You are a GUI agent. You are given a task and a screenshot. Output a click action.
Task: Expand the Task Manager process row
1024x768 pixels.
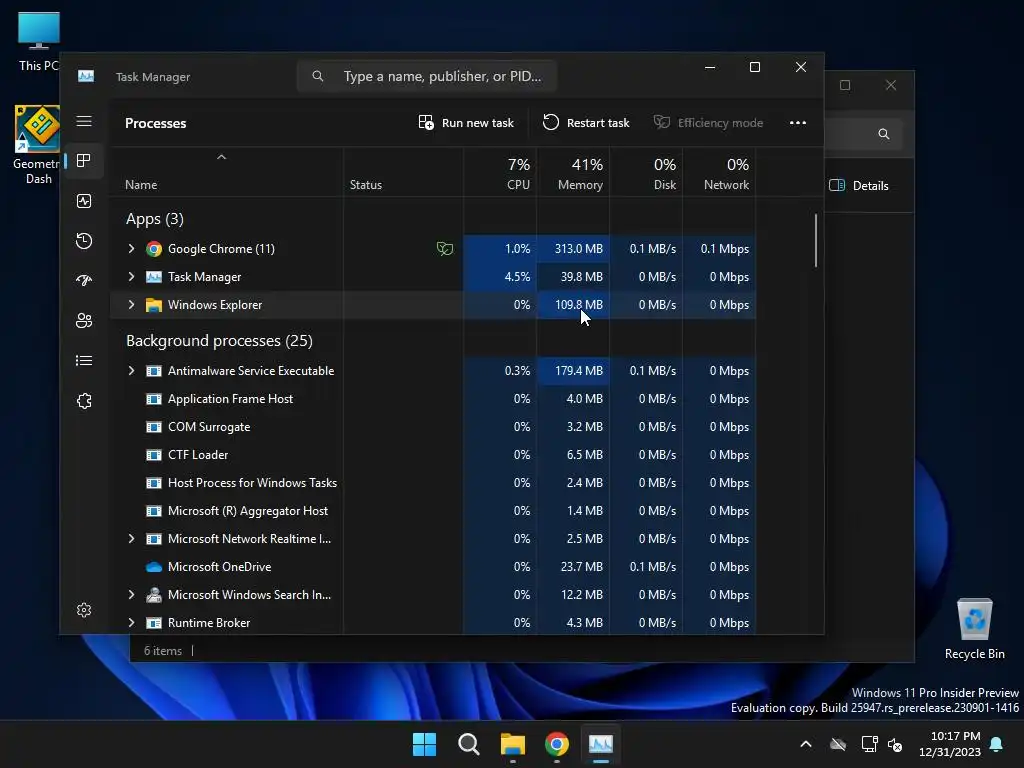click(131, 277)
